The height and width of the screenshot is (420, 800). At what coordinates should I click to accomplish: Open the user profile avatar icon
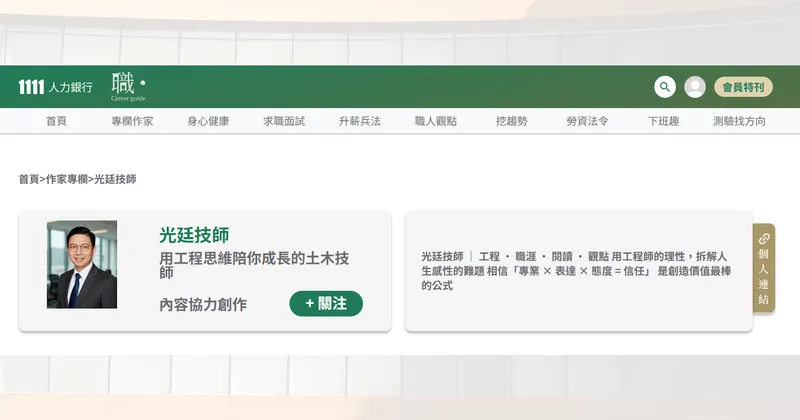click(695, 87)
